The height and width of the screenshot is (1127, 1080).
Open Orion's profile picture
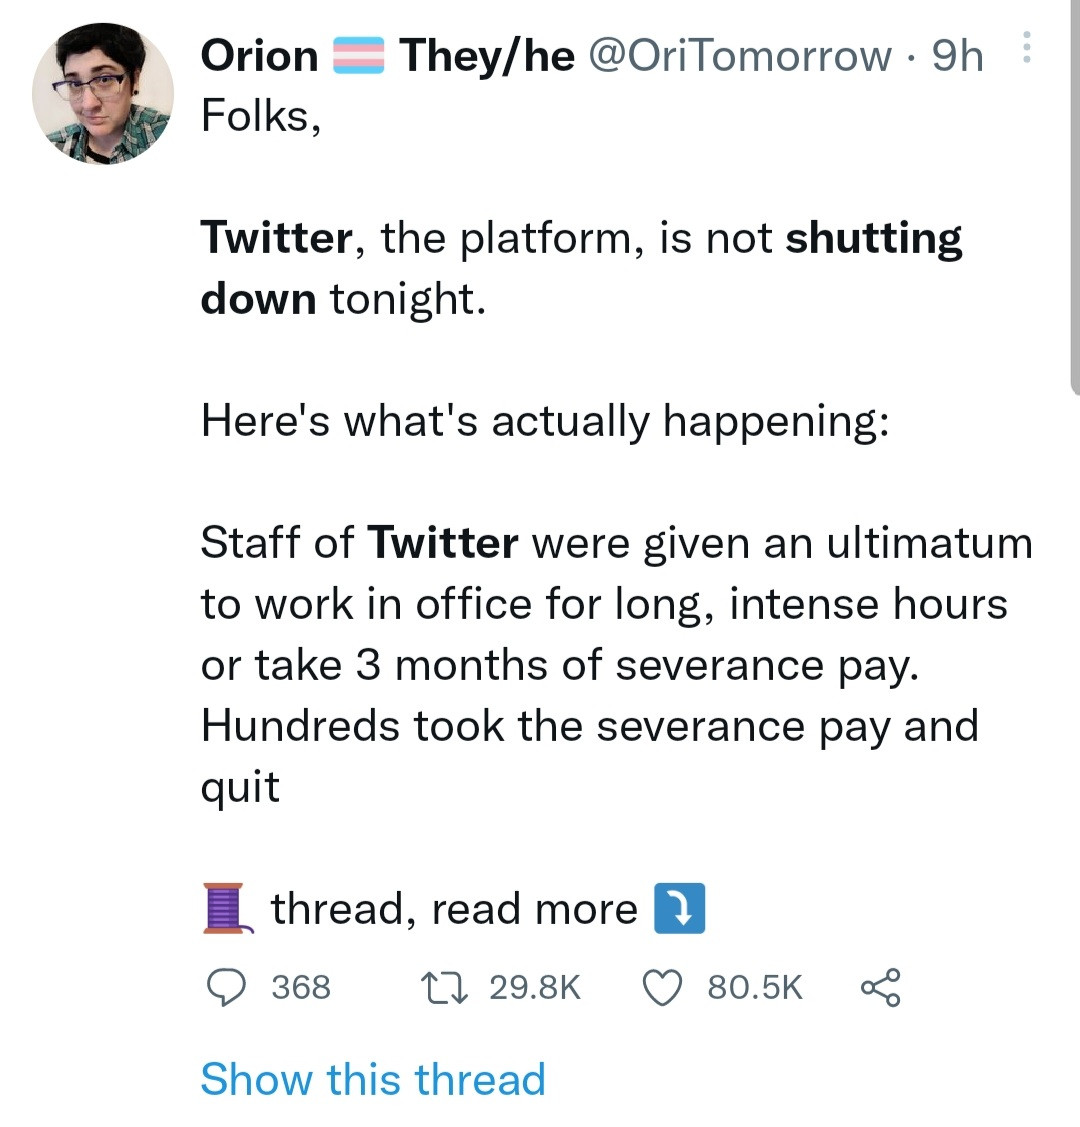pos(104,92)
